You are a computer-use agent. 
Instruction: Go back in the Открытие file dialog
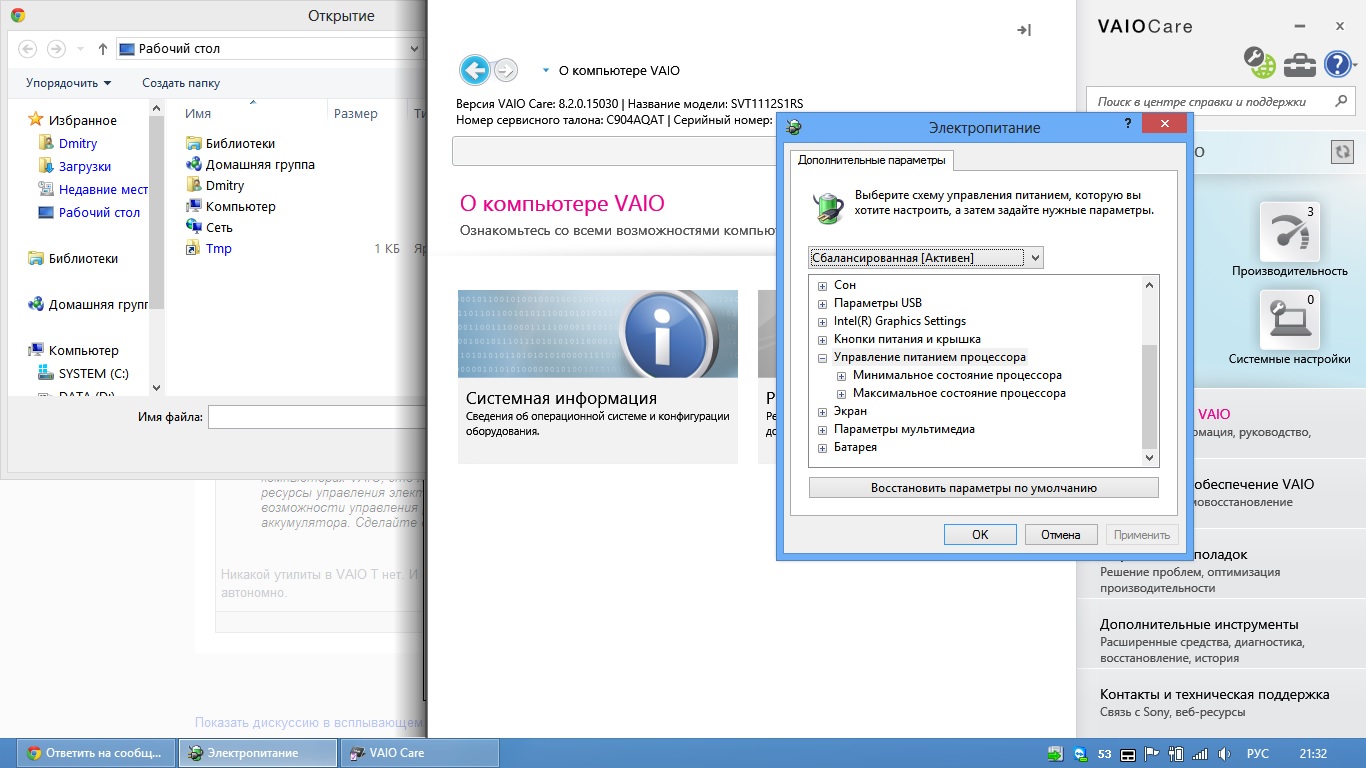point(28,48)
